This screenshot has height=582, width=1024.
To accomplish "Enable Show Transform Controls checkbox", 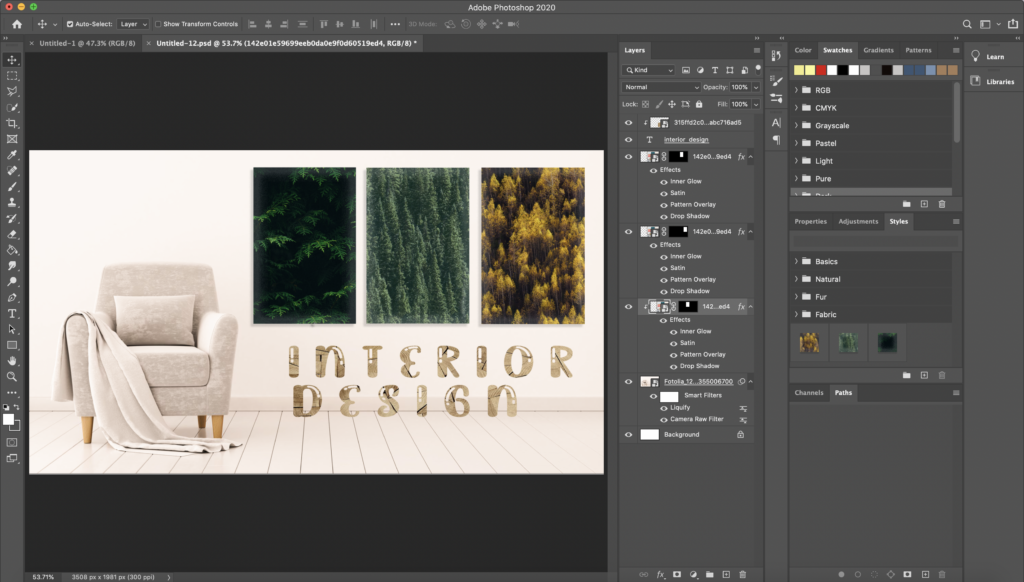I will pos(158,24).
